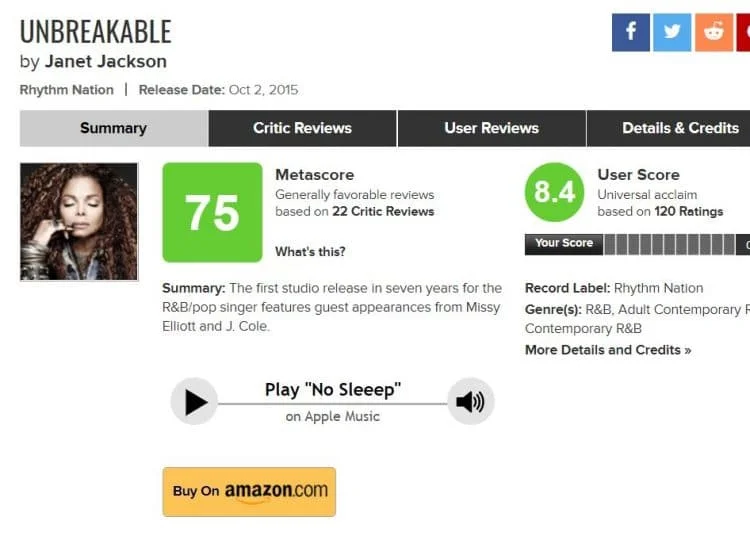Set your score on the rating bar

670,244
